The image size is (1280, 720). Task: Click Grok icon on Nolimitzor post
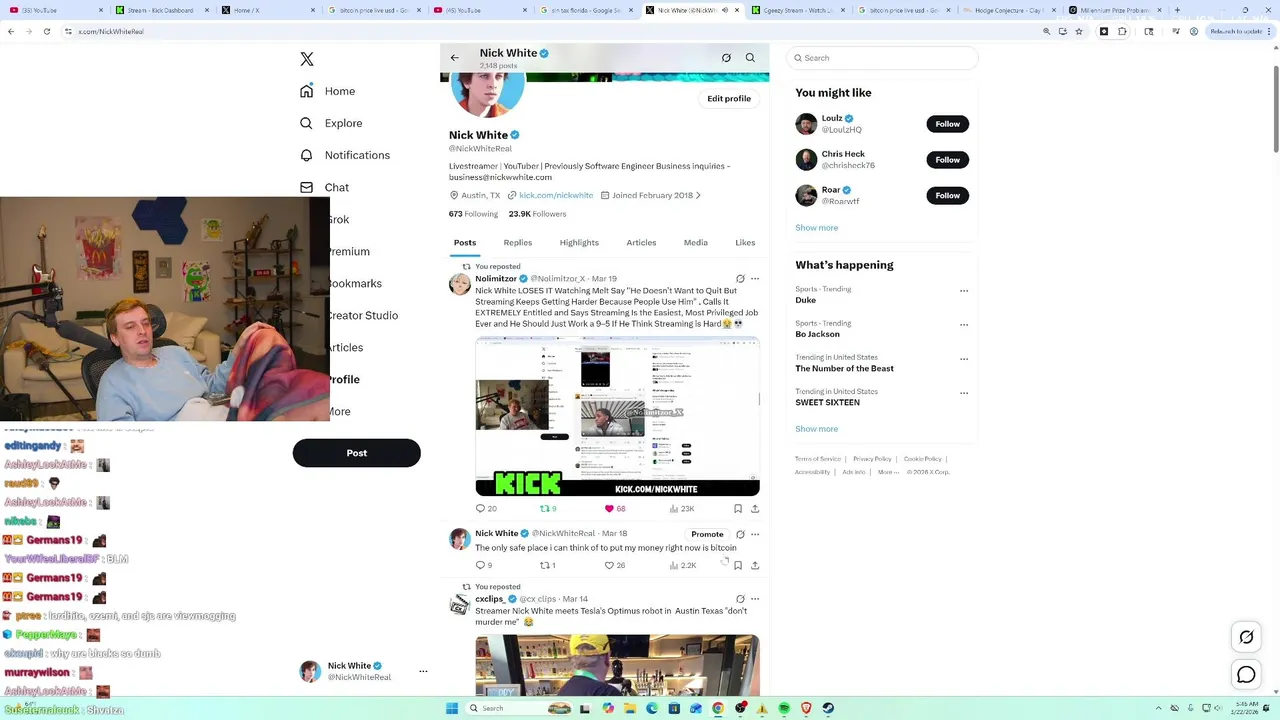coord(740,279)
